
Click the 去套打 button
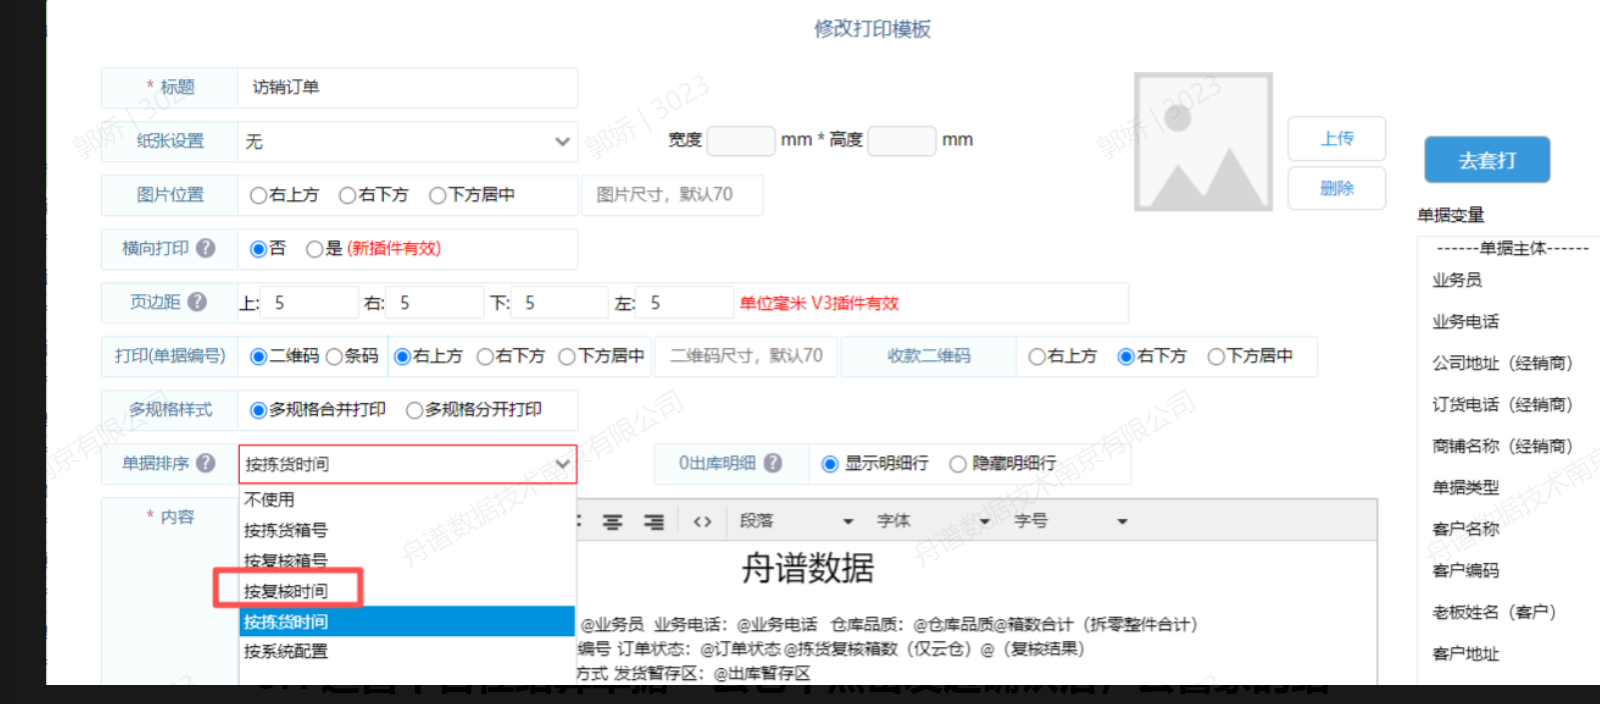(x=1487, y=160)
